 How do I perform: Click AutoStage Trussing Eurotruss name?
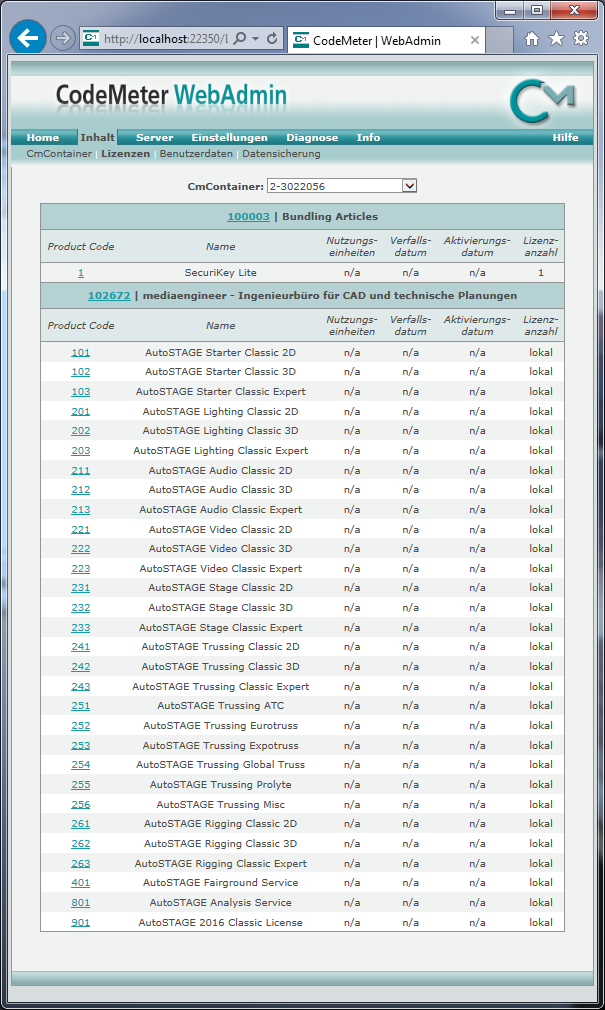(x=220, y=725)
